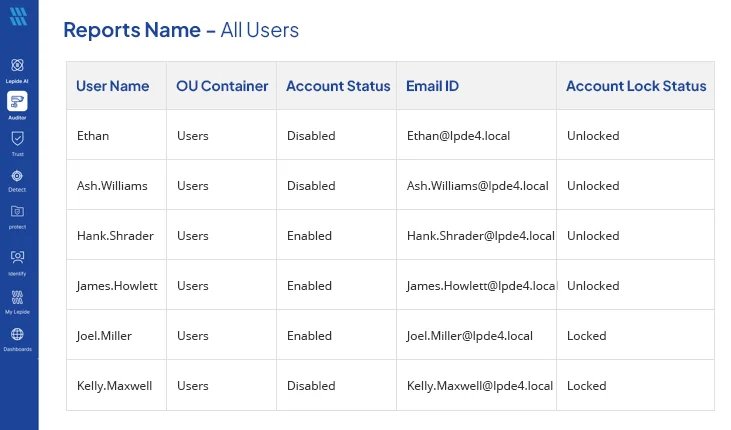Screen dimensions: 731x430
Task: Click Disabled status in Kelly.Maxwell row
Action: (311, 386)
